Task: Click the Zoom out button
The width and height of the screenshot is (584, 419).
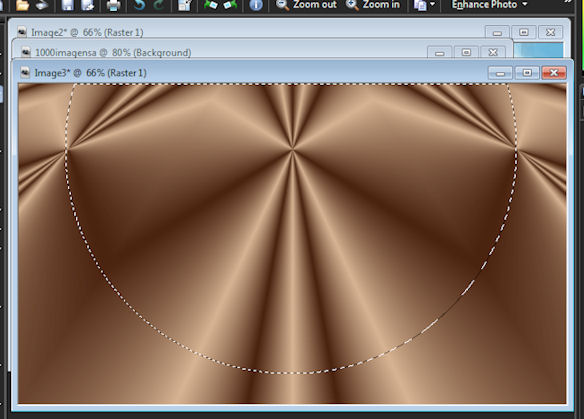Action: click(306, 5)
